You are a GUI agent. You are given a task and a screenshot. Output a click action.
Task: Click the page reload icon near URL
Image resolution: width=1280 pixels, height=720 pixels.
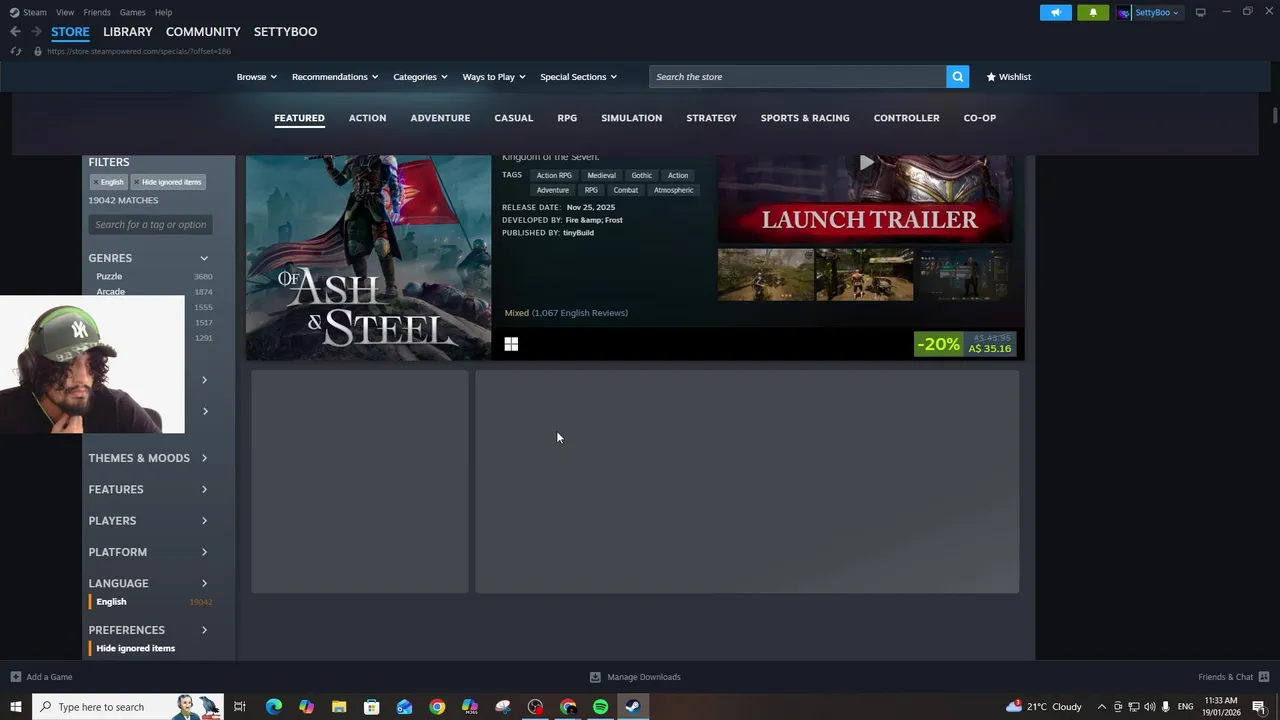click(16, 51)
